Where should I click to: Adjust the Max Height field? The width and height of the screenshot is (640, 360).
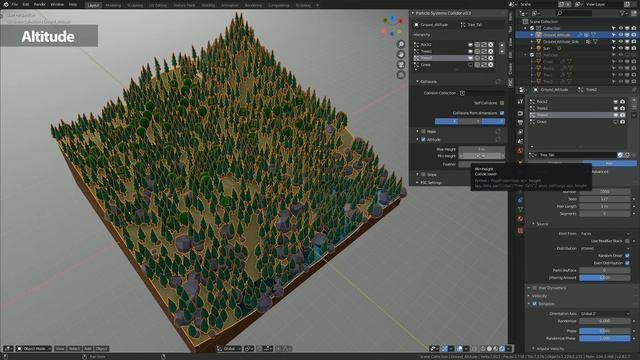pos(482,149)
